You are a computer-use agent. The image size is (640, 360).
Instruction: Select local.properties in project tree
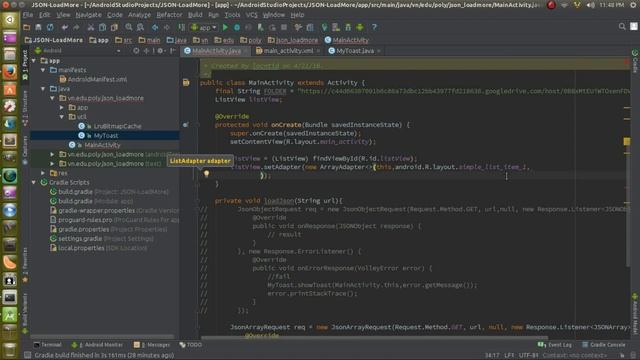(x=81, y=248)
